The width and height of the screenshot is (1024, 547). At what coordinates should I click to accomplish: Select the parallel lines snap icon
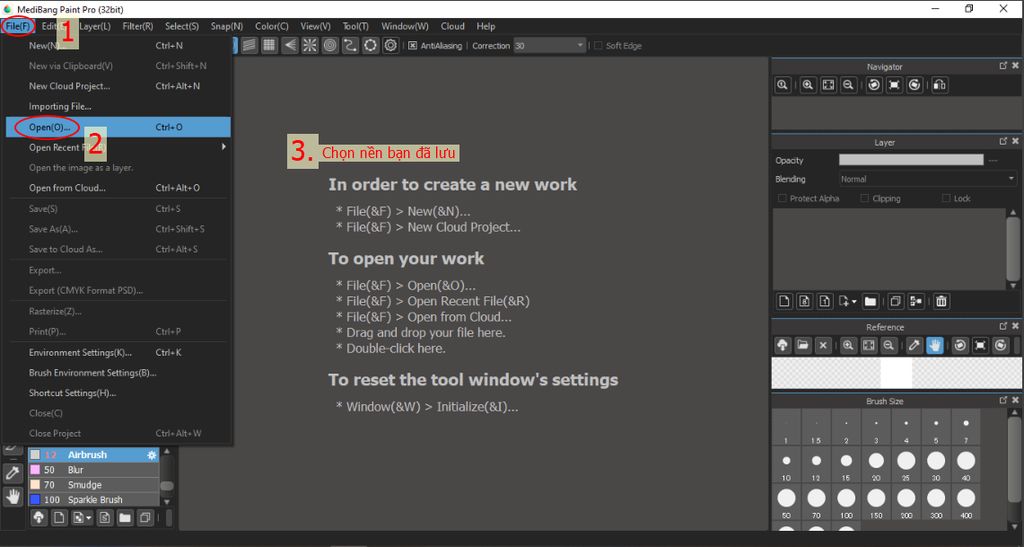[x=249, y=45]
